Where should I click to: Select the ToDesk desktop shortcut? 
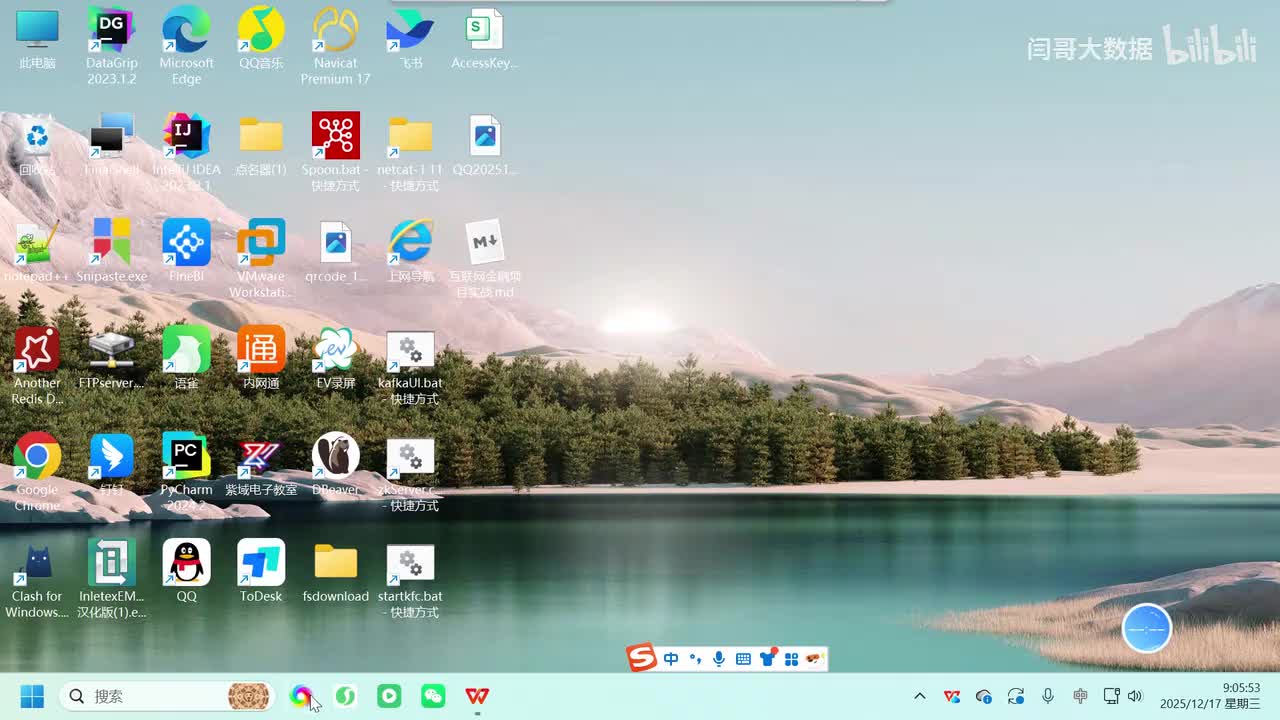tap(261, 572)
